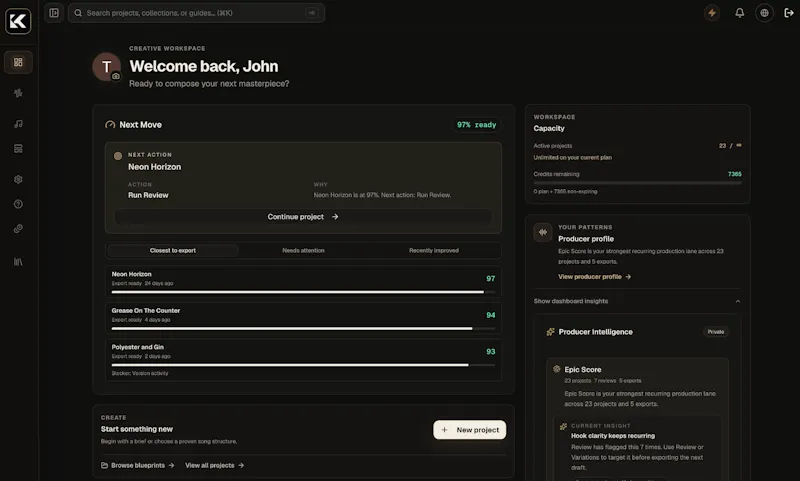Image resolution: width=800 pixels, height=481 pixels.
Task: Open the dashboard grid icon in sidebar
Action: tap(18, 62)
